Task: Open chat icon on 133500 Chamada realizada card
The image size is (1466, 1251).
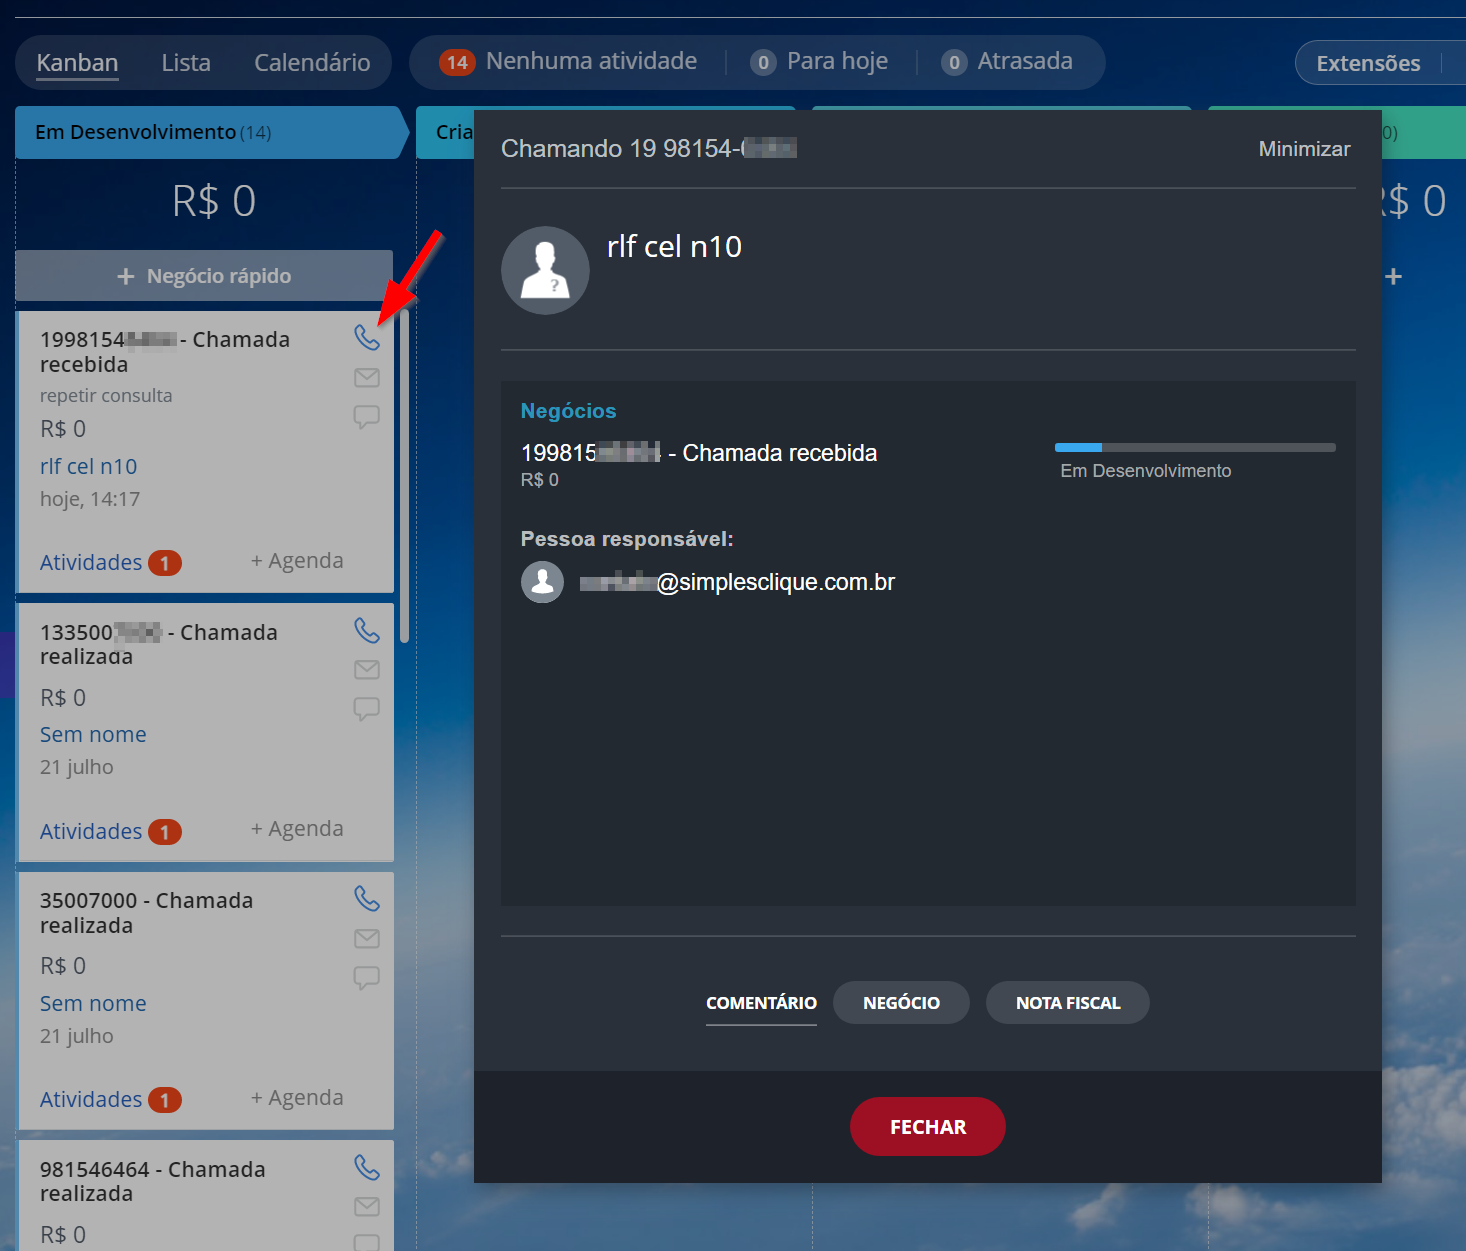Action: coord(367,709)
